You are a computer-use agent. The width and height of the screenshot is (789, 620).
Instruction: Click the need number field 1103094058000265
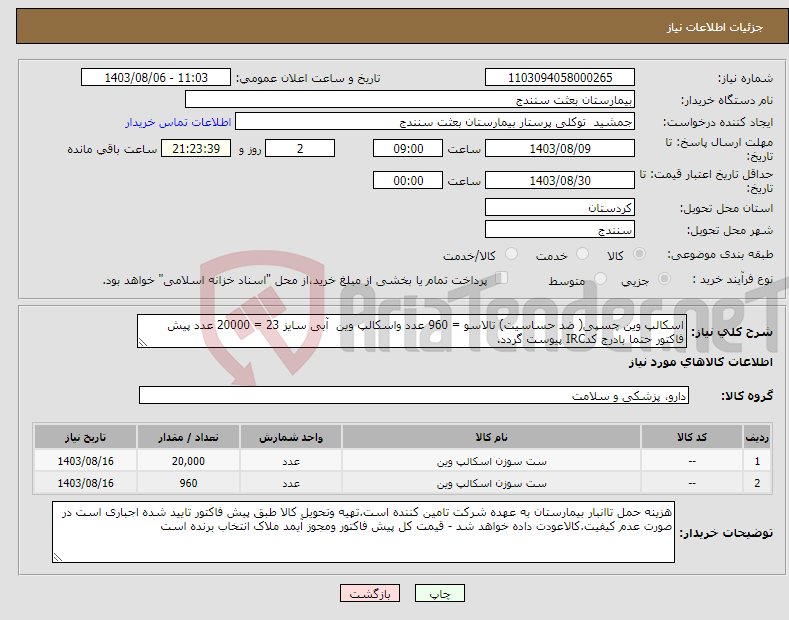560,78
